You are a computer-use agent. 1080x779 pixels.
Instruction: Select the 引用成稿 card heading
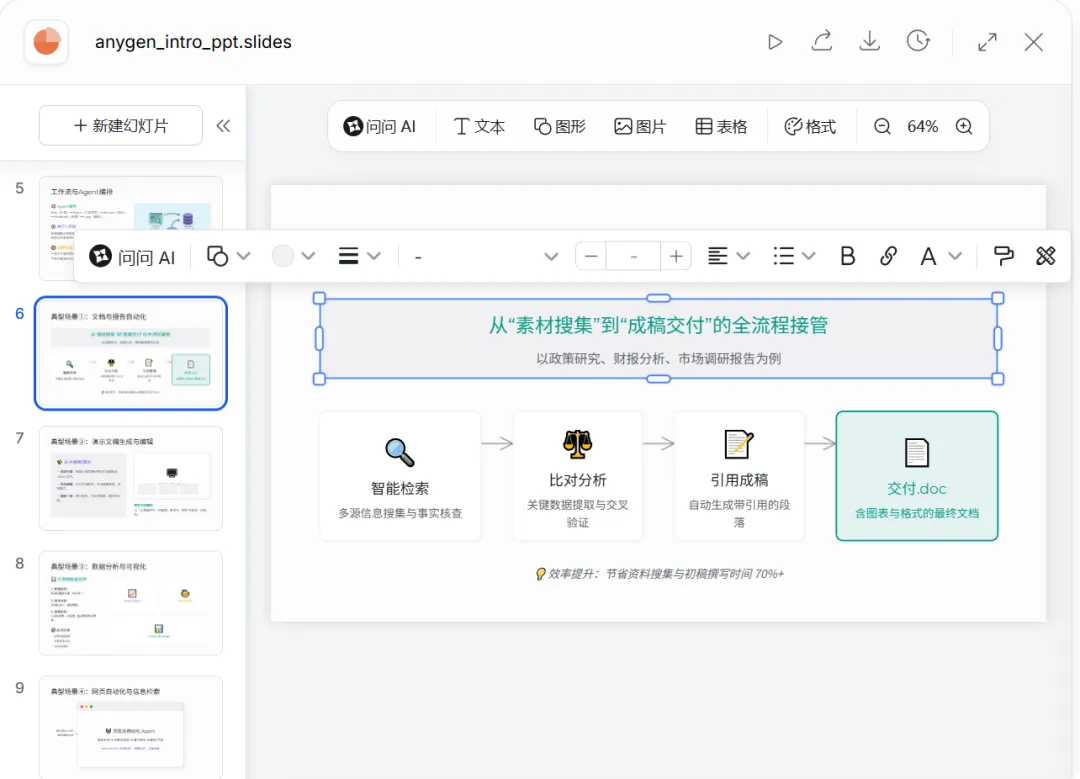(x=739, y=480)
